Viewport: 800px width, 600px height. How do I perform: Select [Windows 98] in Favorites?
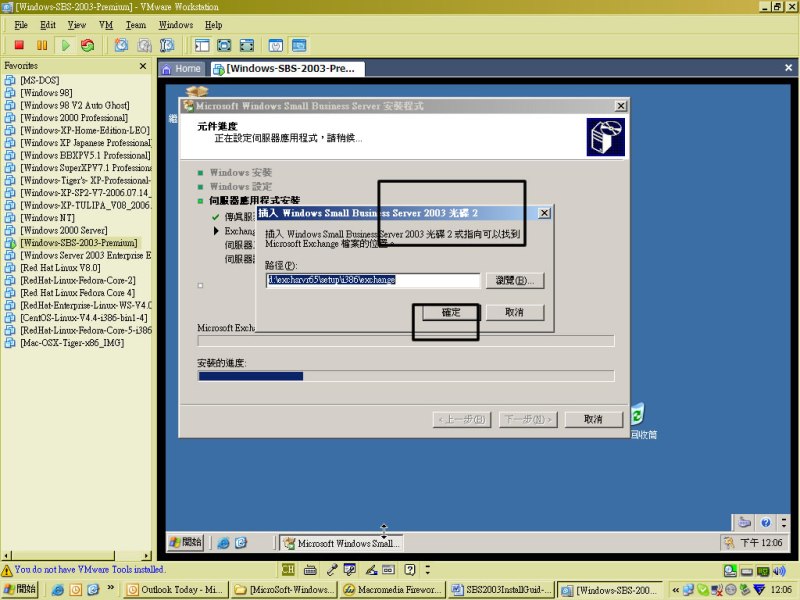(x=46, y=92)
